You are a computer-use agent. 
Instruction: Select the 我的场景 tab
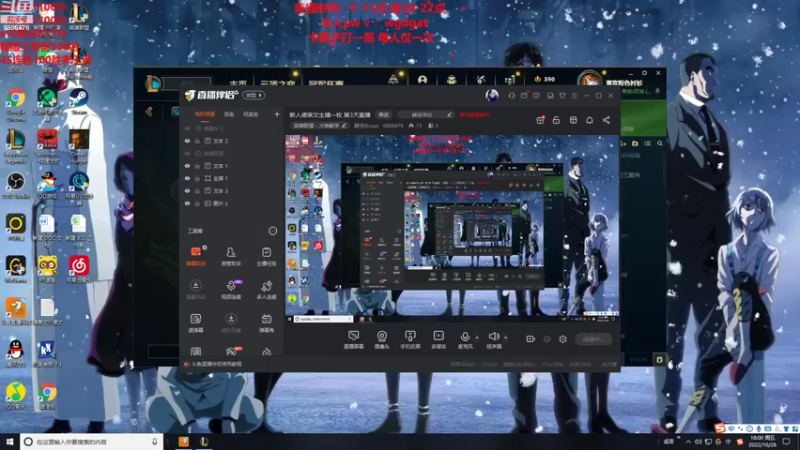click(x=205, y=114)
